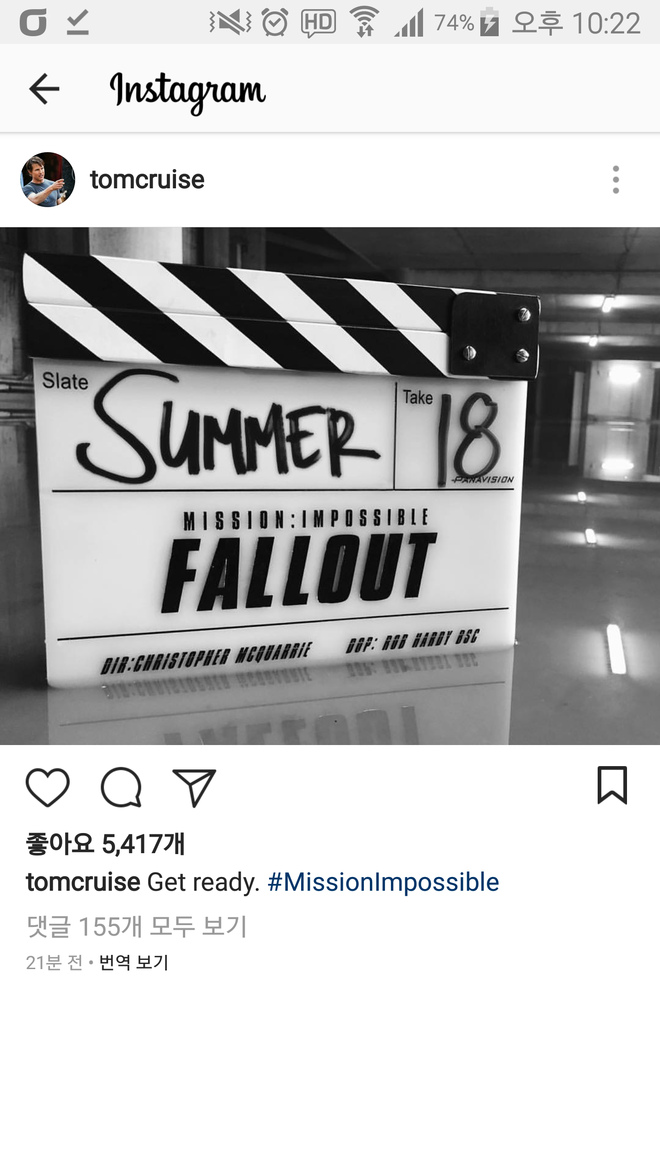This screenshot has height=1173, width=660.
Task: Share post via paper plane icon
Action: (x=194, y=787)
